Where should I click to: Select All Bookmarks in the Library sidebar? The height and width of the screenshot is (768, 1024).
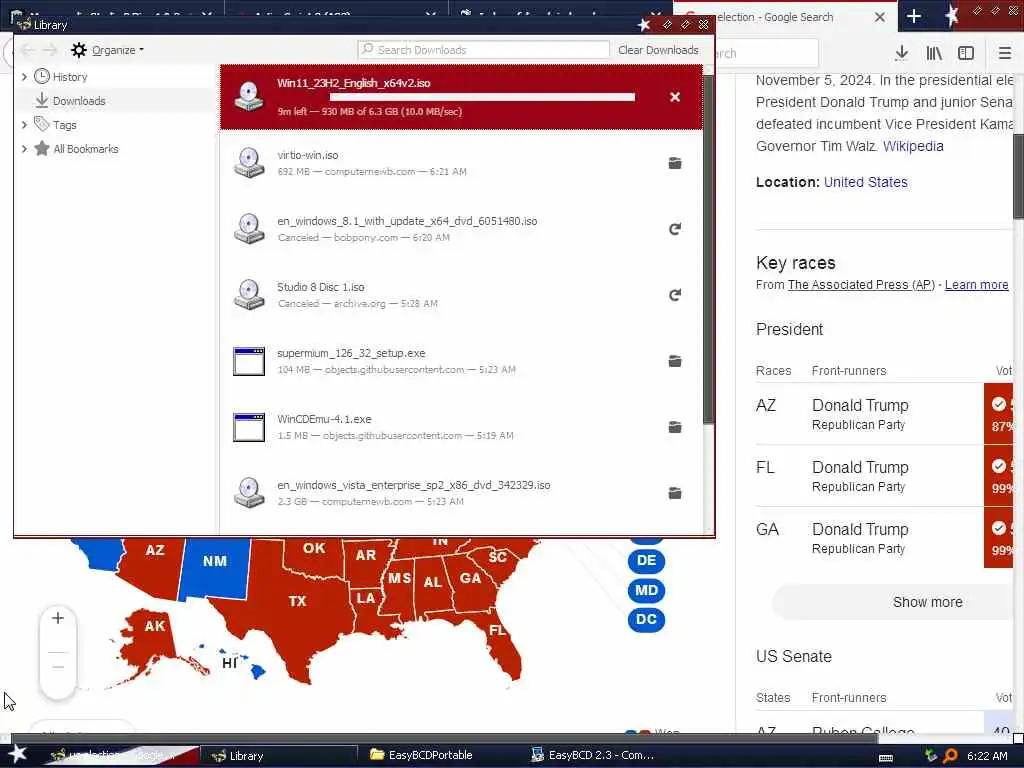click(86, 149)
